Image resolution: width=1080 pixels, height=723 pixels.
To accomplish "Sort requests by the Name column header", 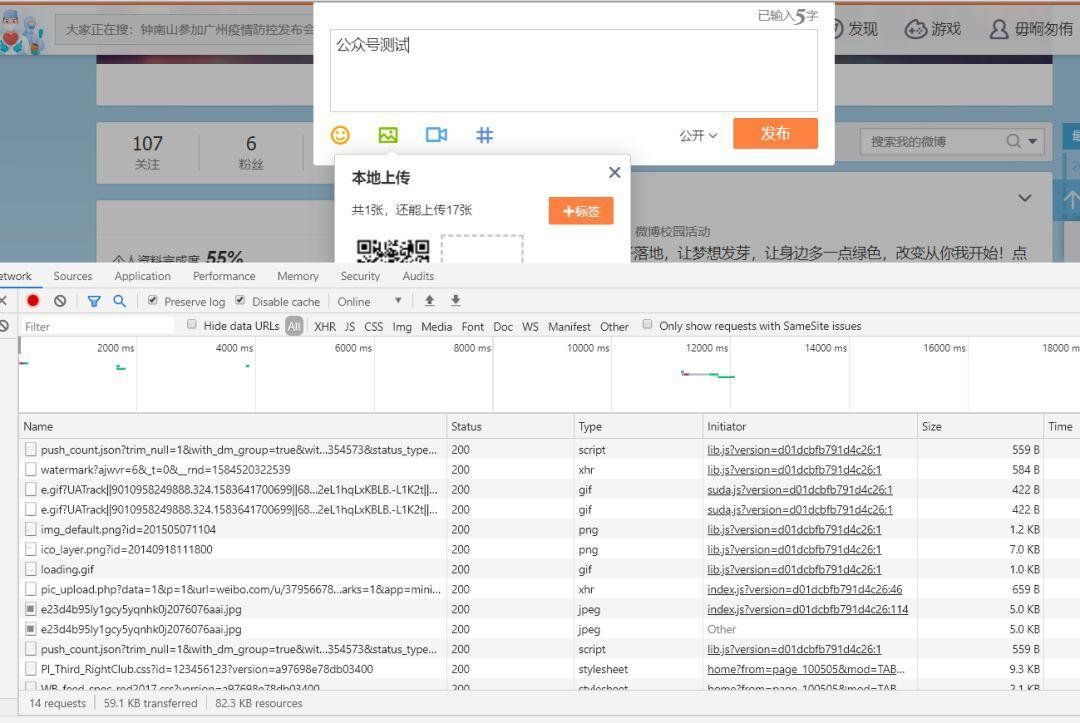I will tap(233, 426).
